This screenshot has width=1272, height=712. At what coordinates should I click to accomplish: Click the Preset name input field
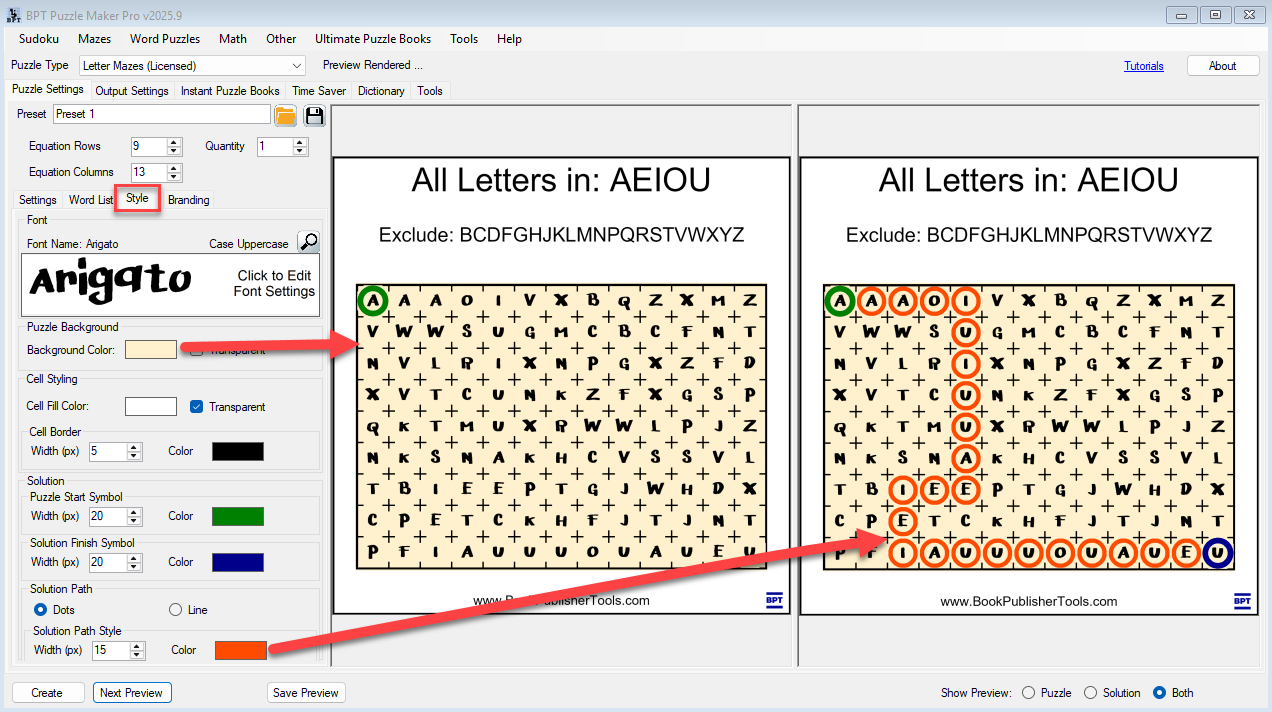point(162,114)
